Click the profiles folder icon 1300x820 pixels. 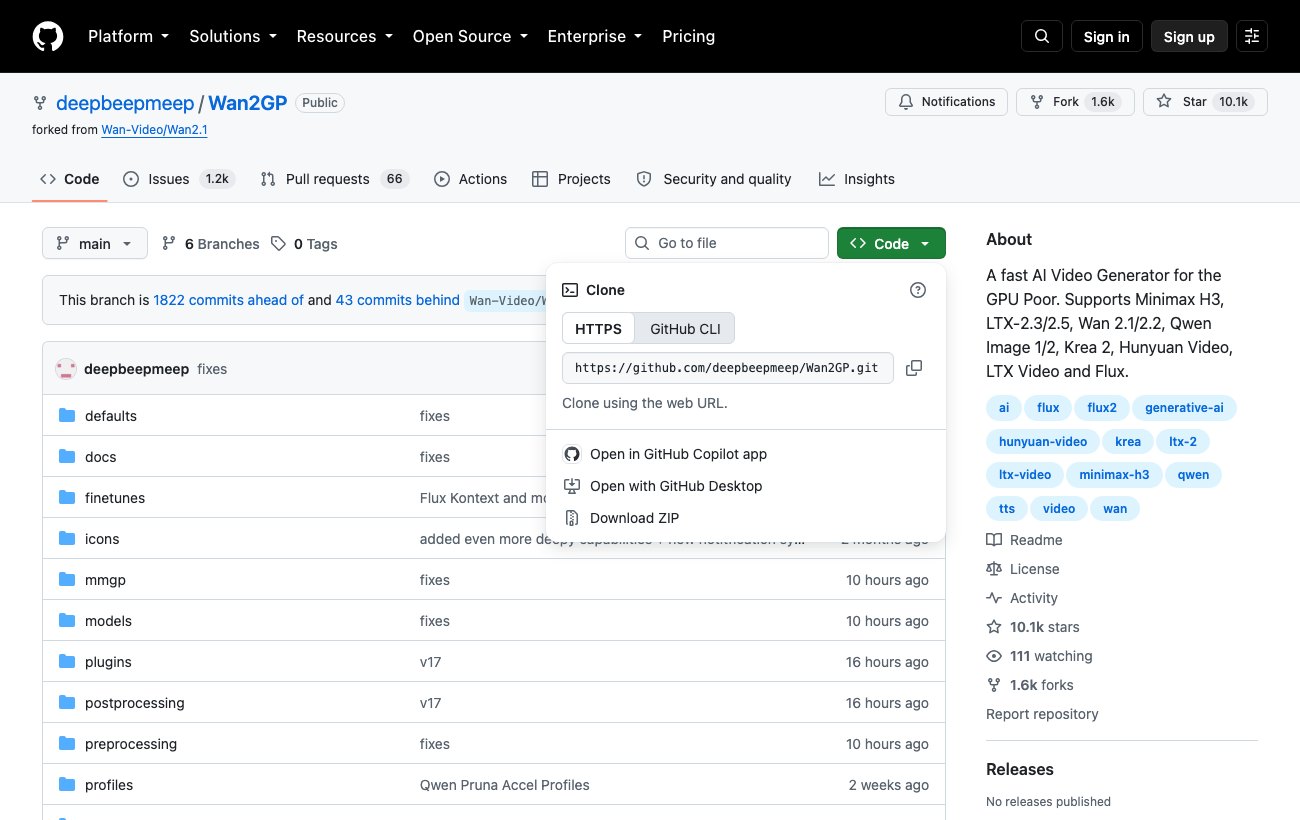pyautogui.click(x=67, y=785)
